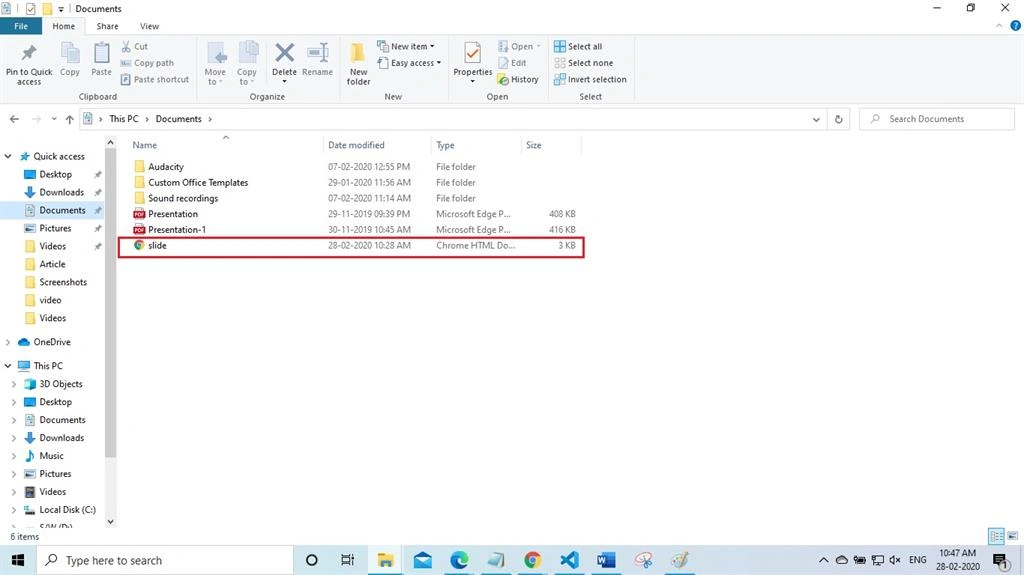Switch to large icons view toggle

[x=1012, y=536]
